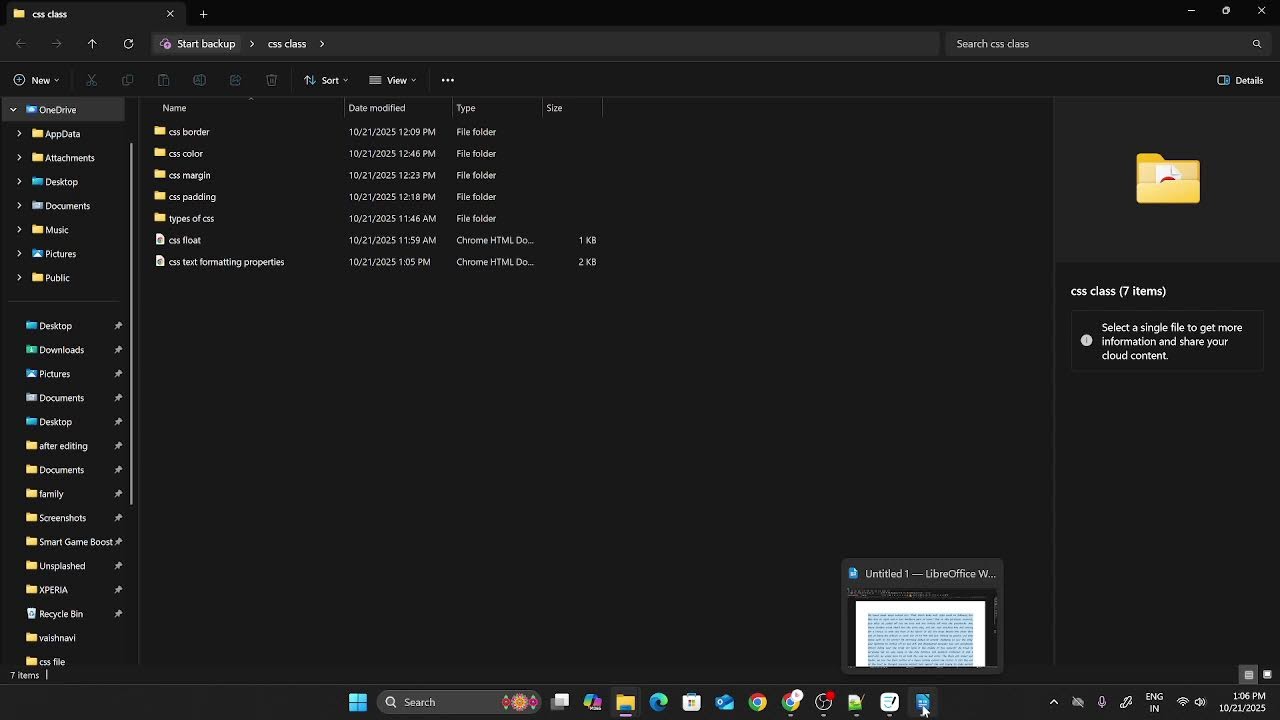Go up one folder level
Screen dimensions: 1280x720
point(92,44)
